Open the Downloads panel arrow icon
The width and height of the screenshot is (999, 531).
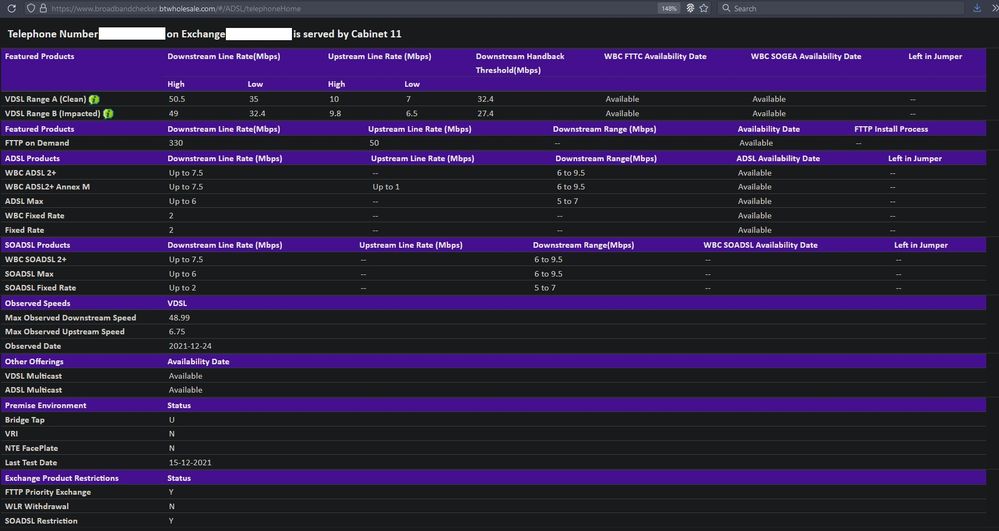[977, 8]
